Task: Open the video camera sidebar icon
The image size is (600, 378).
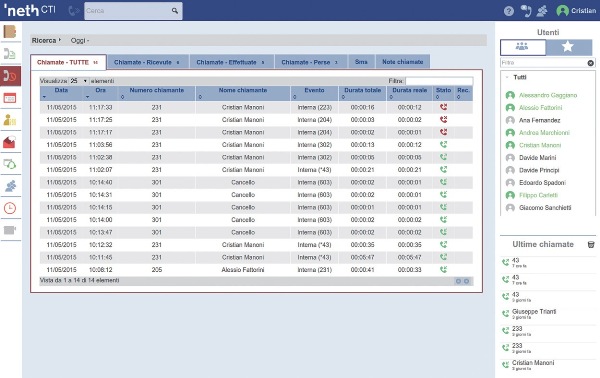Action: (x=10, y=230)
